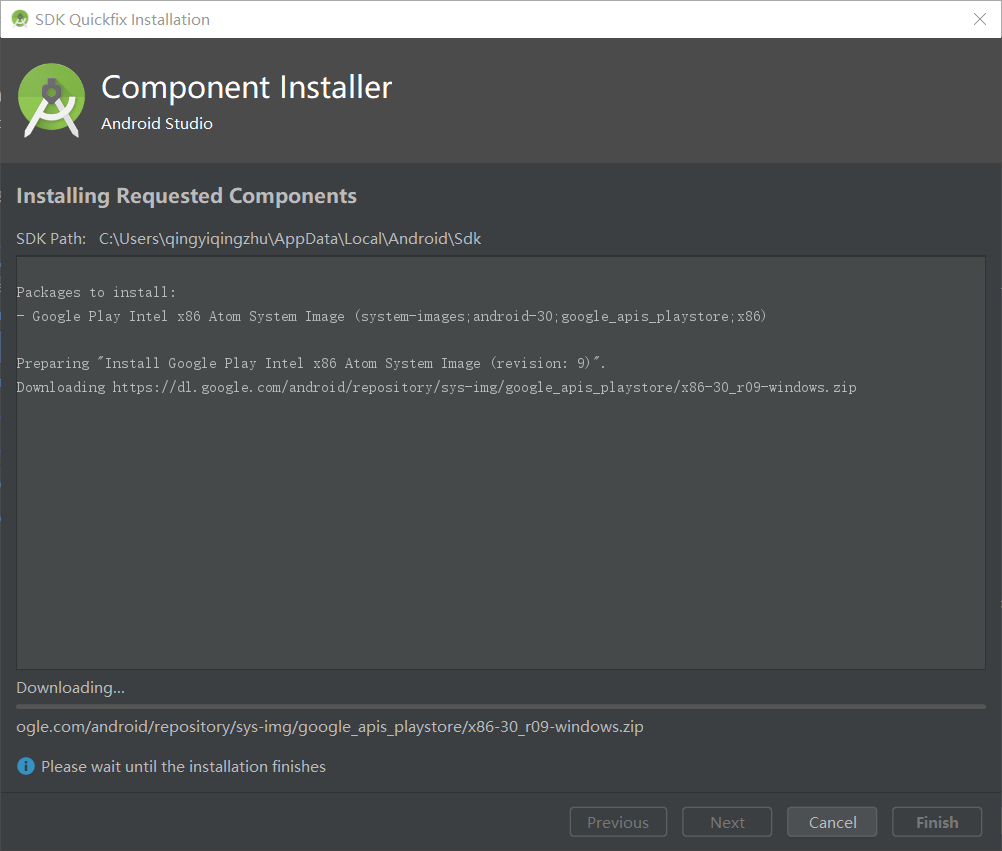This screenshot has width=1002, height=851.
Task: Click the 'Packages to install:' line
Action: click(x=96, y=292)
